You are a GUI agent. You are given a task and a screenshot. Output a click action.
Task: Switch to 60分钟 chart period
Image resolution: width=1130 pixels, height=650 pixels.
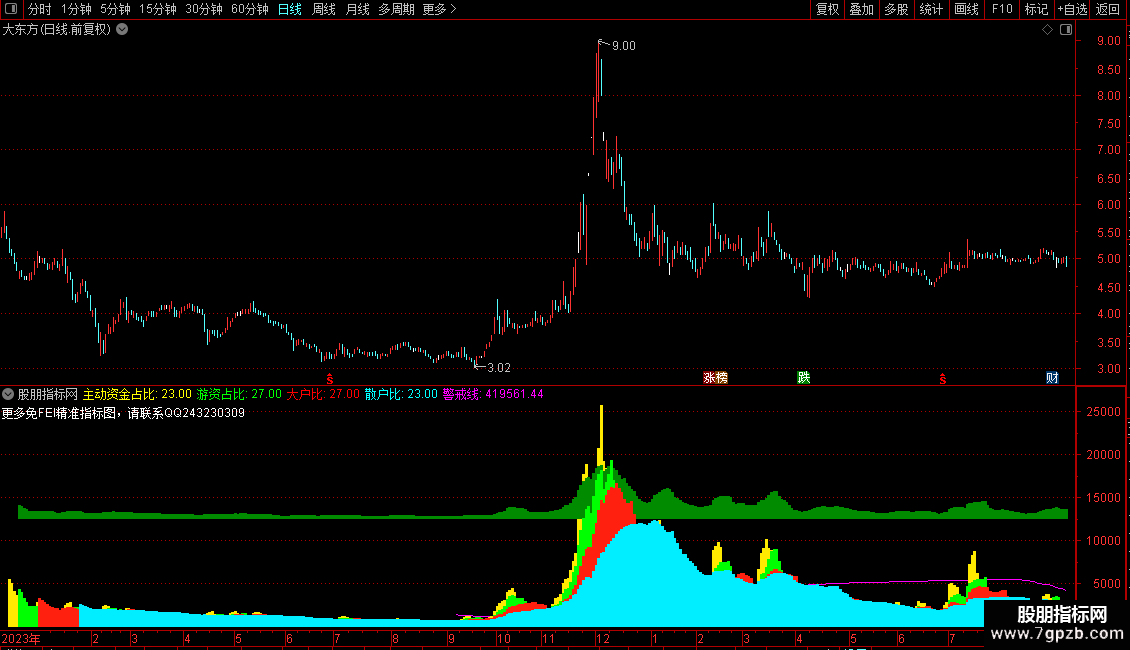coord(250,9)
